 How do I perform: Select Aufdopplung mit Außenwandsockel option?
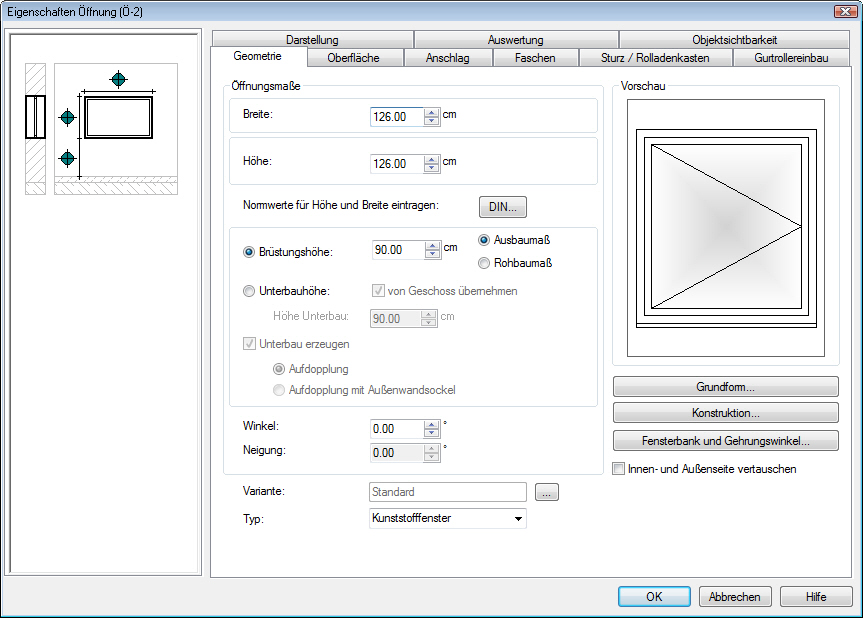pos(279,390)
